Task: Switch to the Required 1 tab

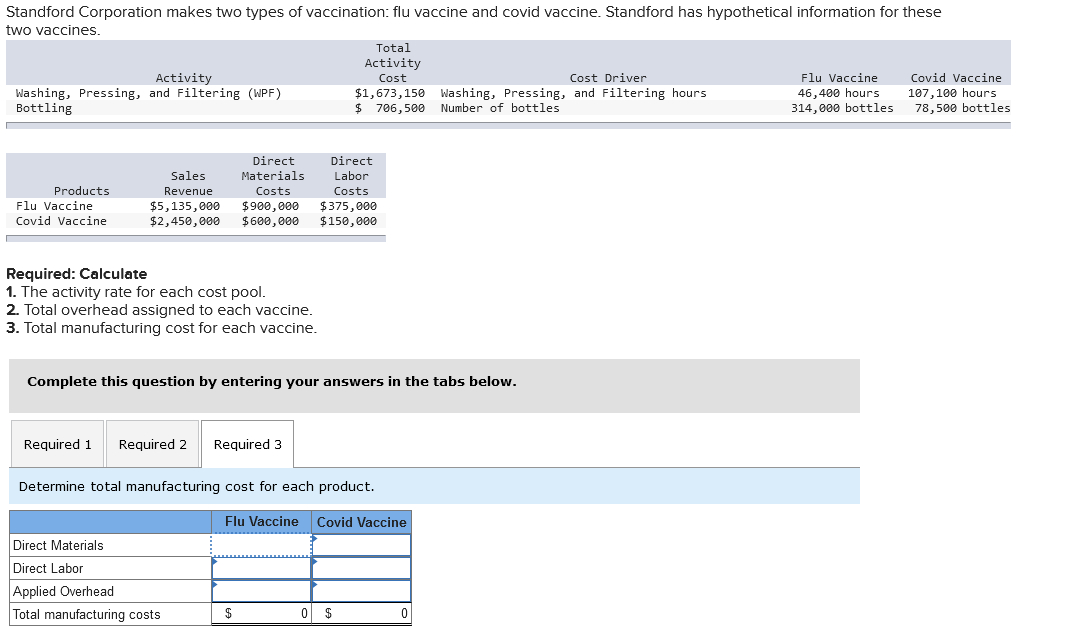Action: pyautogui.click(x=57, y=443)
